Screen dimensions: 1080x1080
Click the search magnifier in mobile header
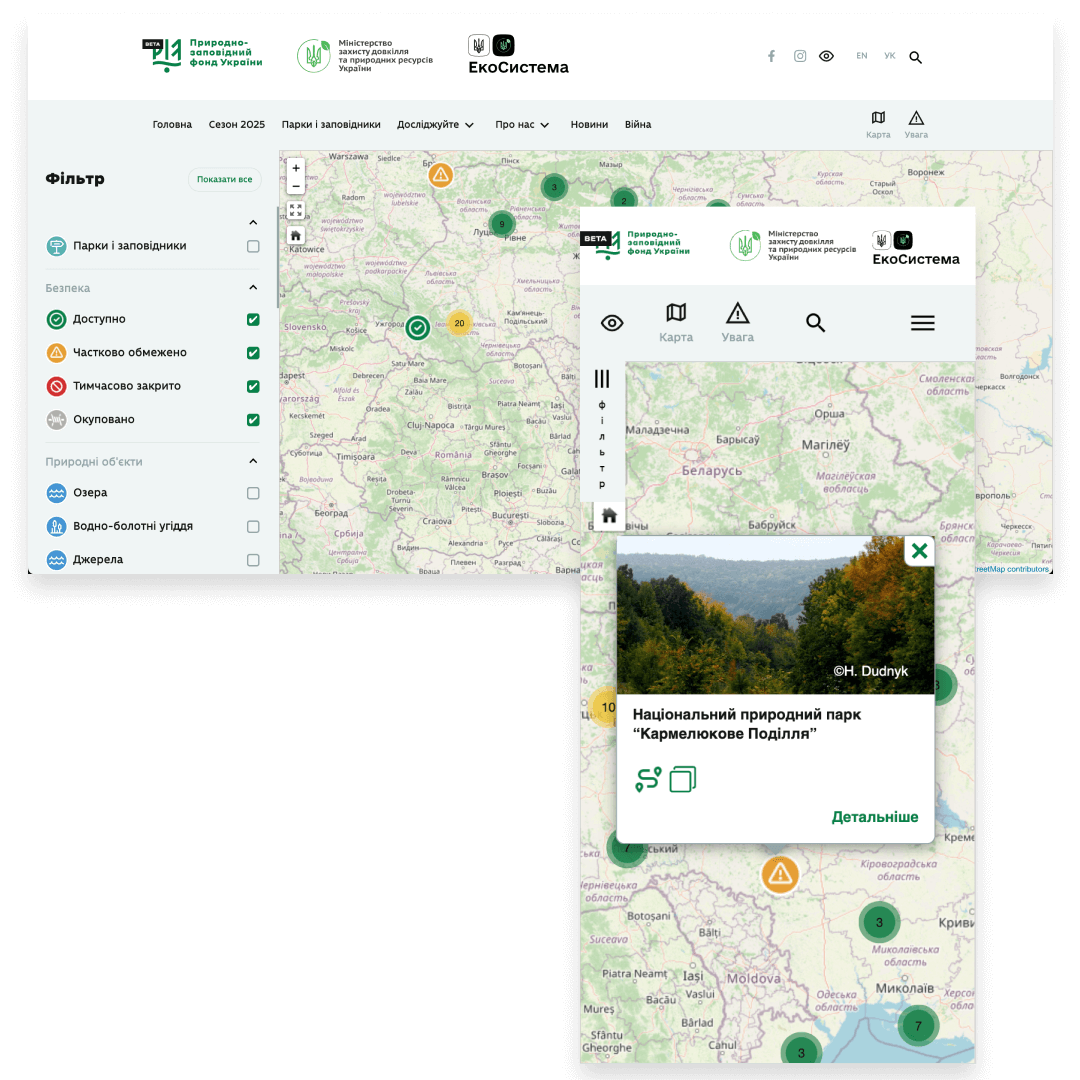(x=815, y=323)
